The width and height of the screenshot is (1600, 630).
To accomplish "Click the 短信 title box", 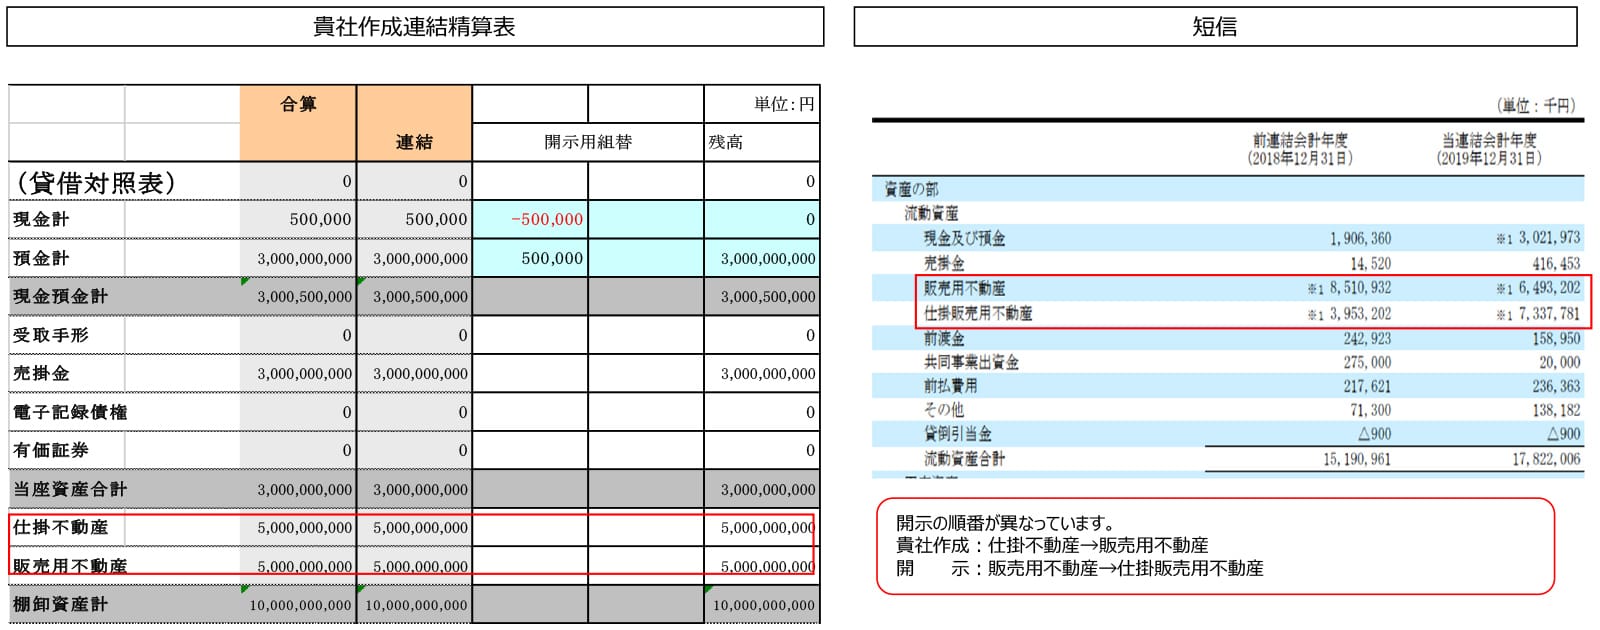I will 1214,27.
